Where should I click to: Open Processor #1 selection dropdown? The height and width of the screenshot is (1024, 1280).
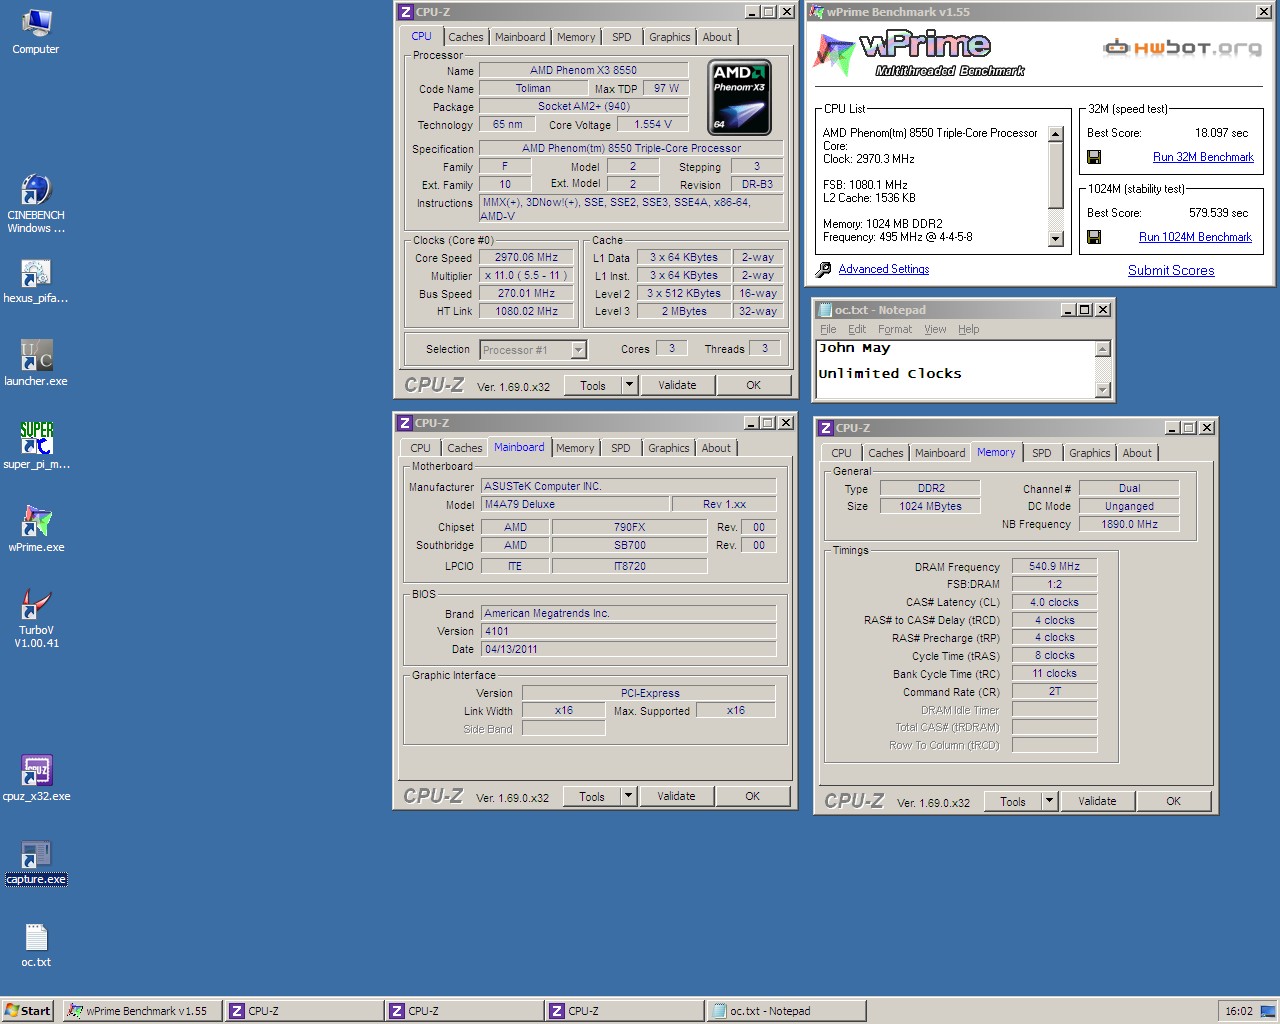pos(578,350)
